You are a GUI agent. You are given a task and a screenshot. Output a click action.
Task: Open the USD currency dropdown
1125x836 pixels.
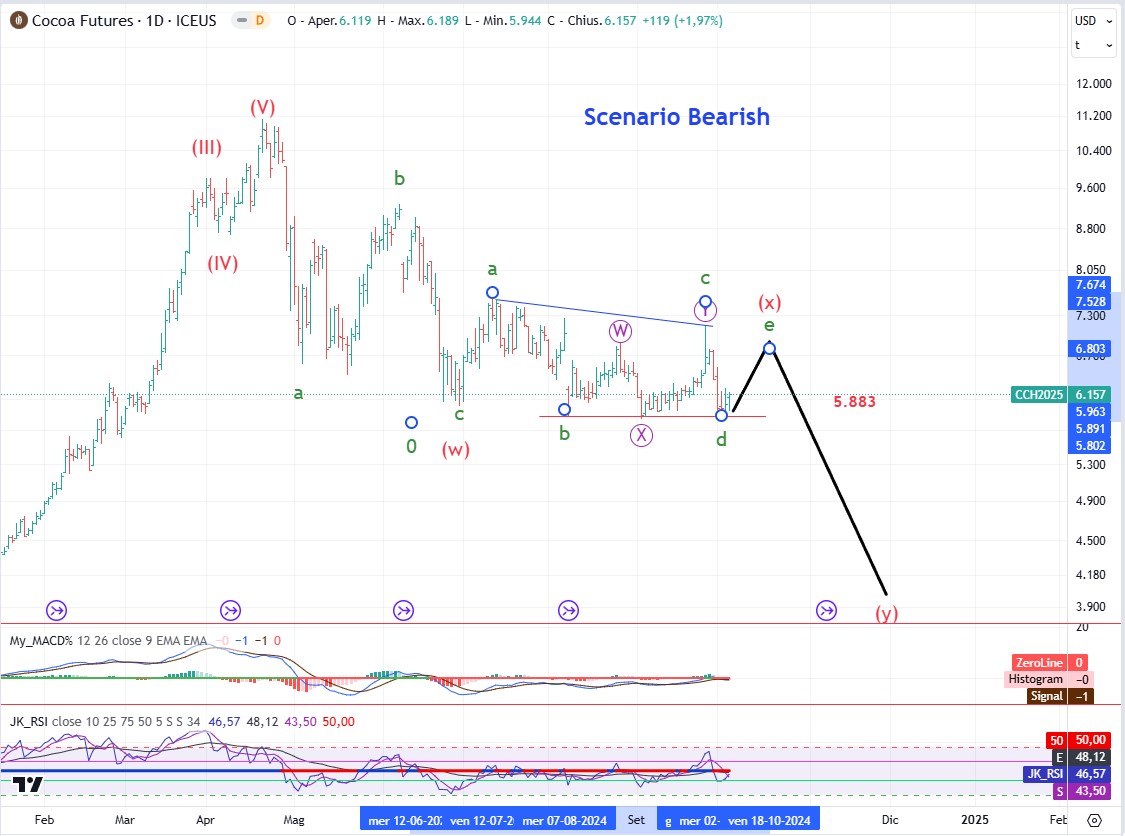pos(1093,21)
